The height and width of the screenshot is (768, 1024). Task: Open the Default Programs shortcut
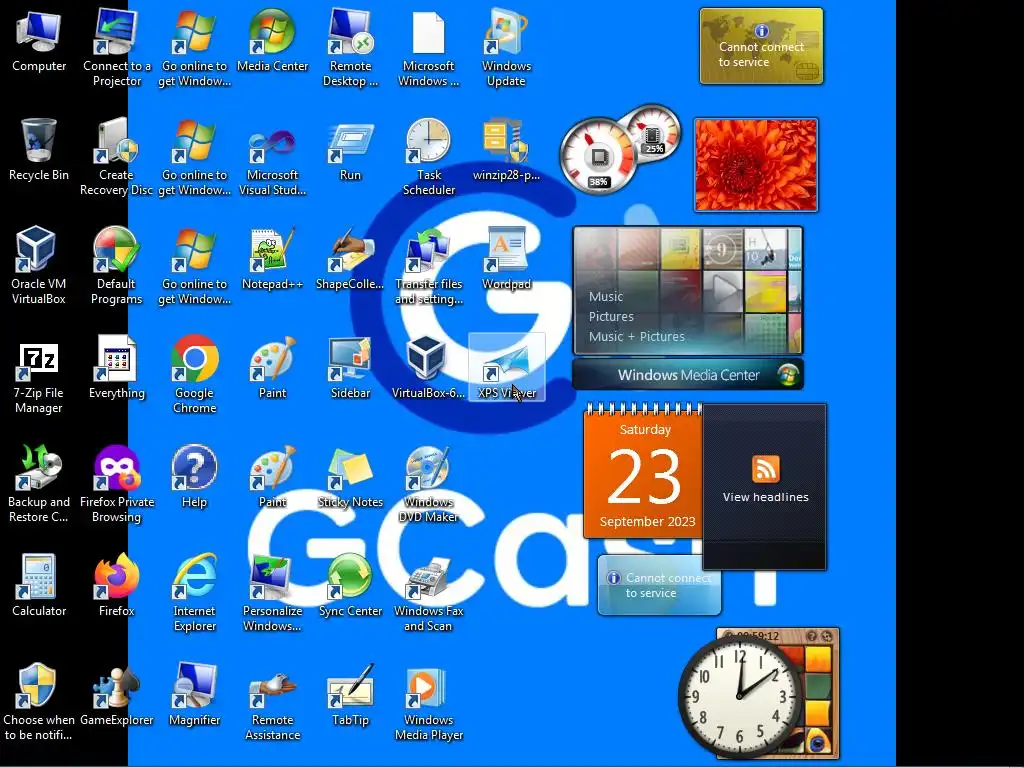(x=116, y=266)
